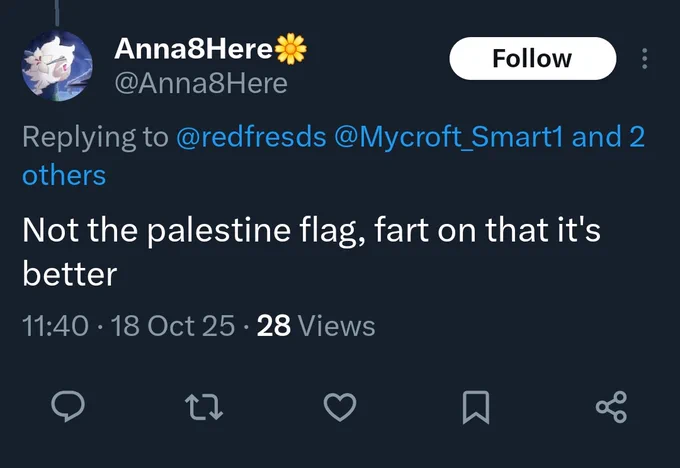Click the 'Replying to' label
This screenshot has height=468, width=680.
click(x=95, y=137)
